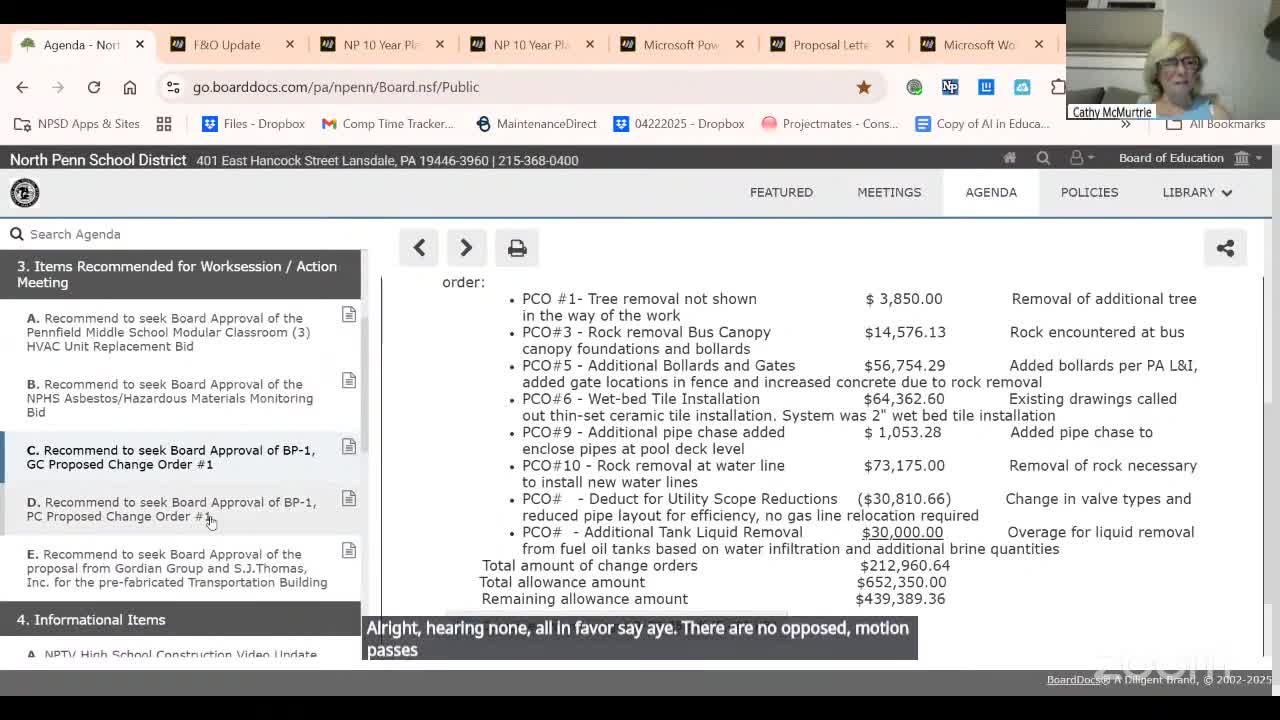Switch to the Microsoft Word browser tab
This screenshot has width=1280, height=720.
pyautogui.click(x=980, y=45)
